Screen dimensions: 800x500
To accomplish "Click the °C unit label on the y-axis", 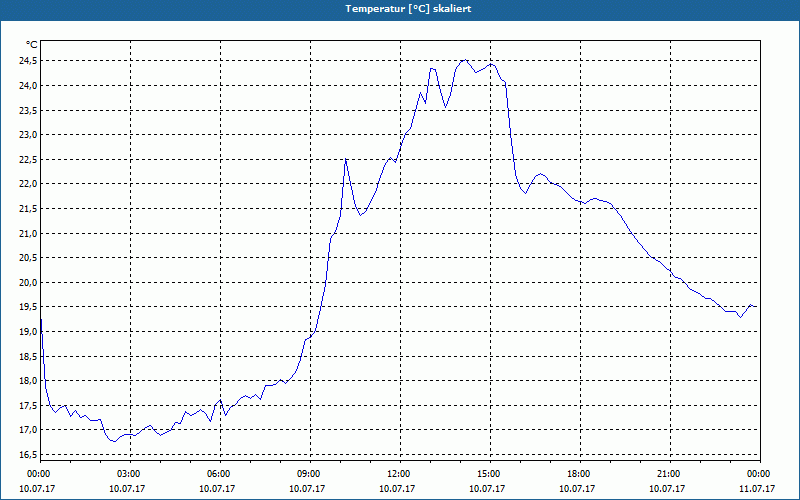I will (x=32, y=45).
